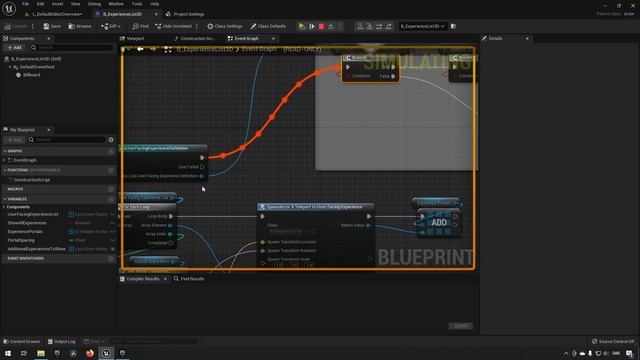
Task: Toggle visibility of PortalSpacing variable
Action: pyautogui.click(x=113, y=240)
